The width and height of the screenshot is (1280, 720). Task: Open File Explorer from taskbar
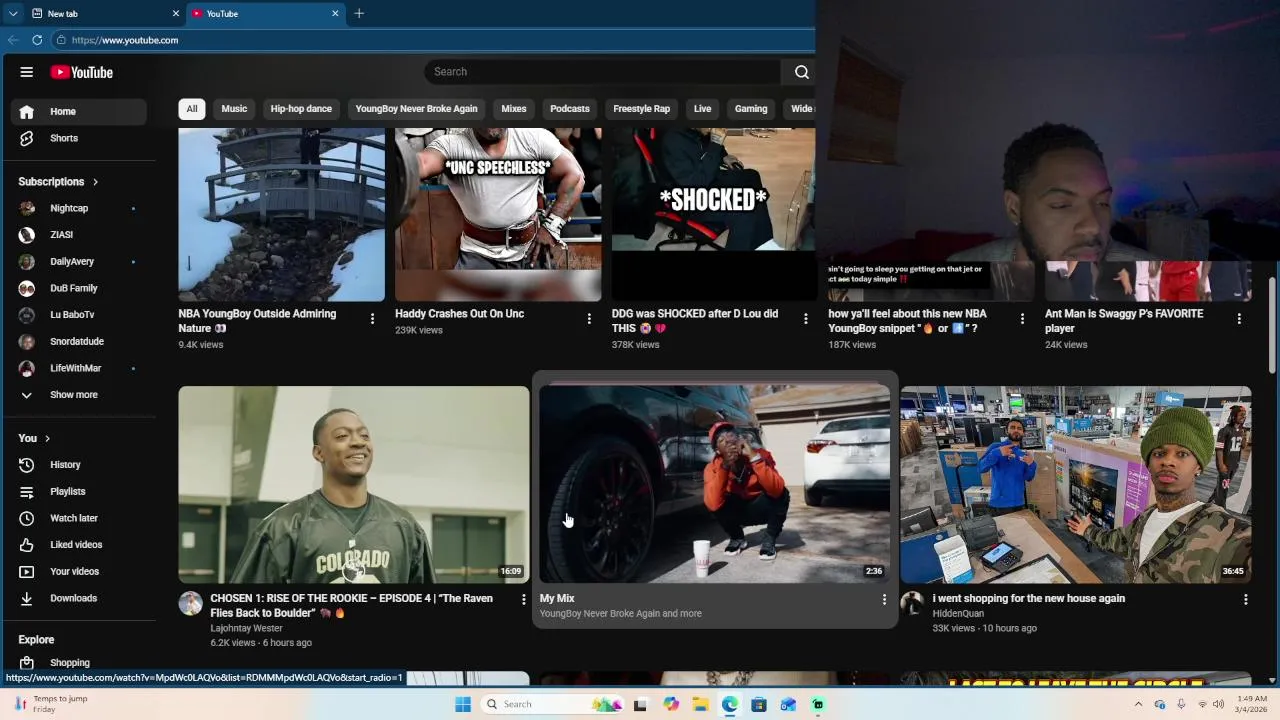point(701,704)
